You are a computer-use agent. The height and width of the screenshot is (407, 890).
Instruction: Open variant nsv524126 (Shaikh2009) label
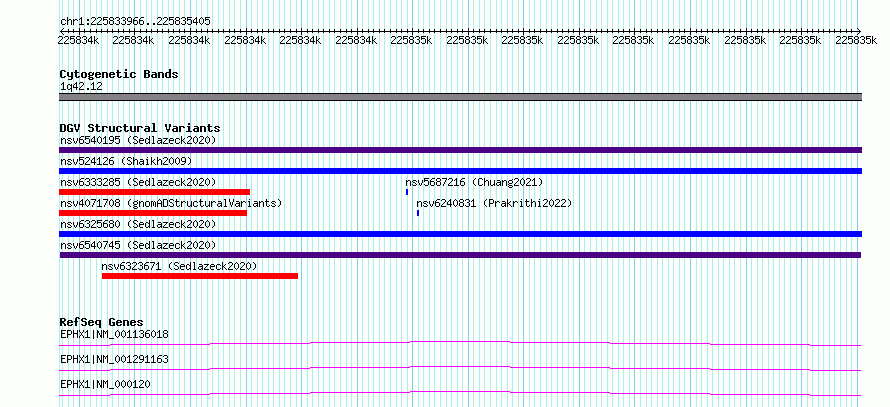[126, 161]
